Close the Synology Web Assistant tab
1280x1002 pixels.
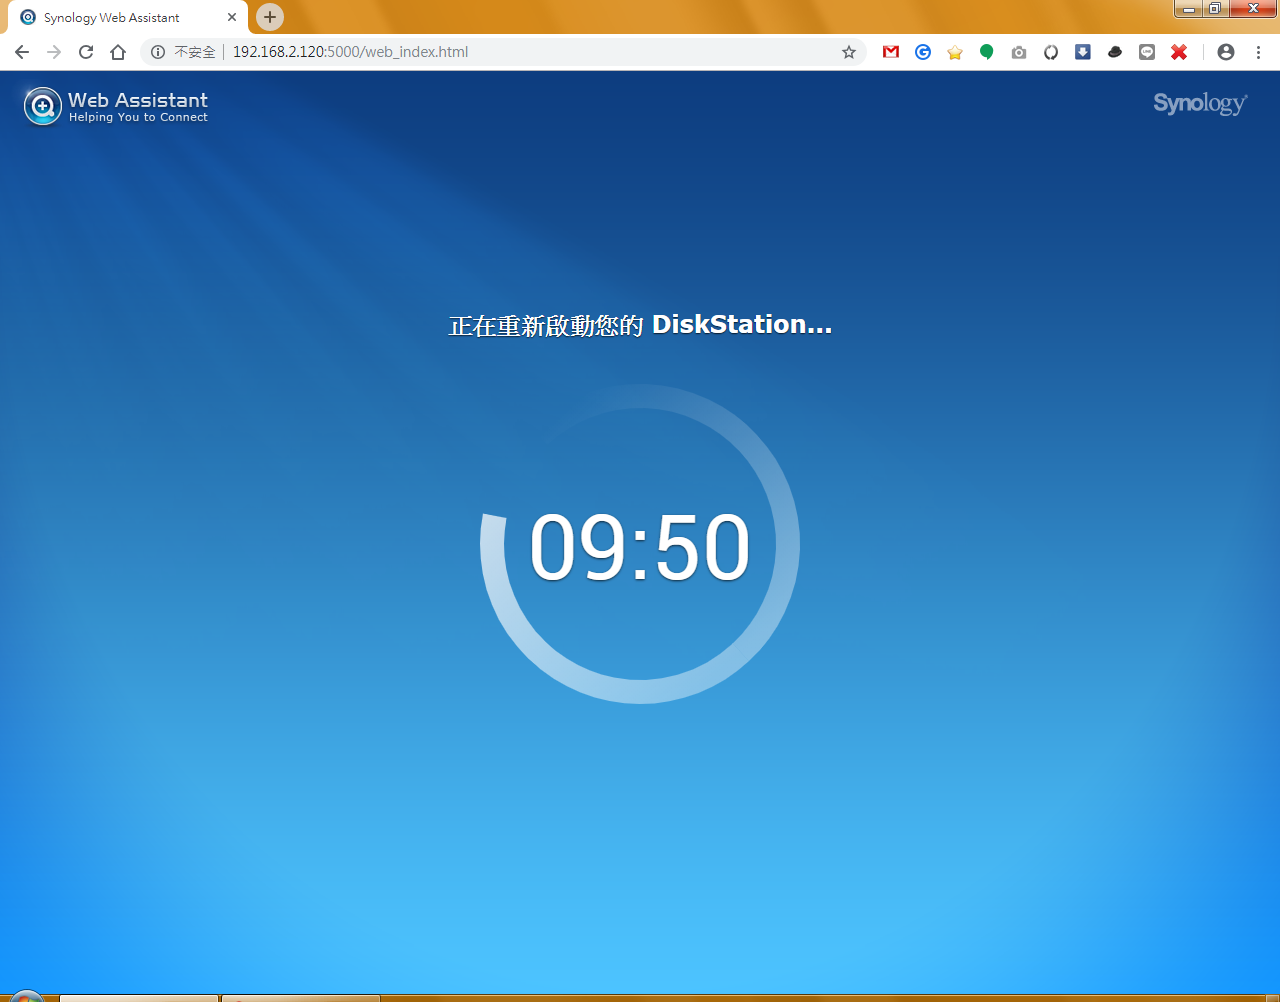click(x=232, y=17)
